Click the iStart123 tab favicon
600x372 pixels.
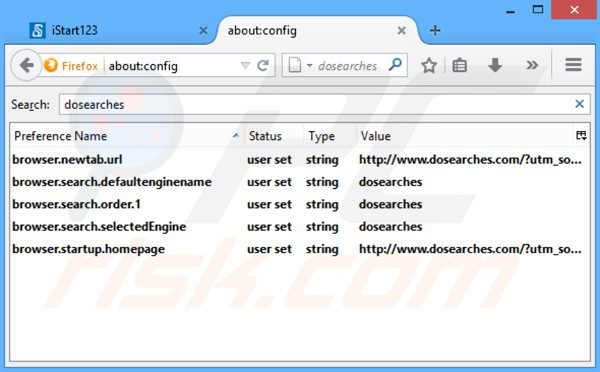click(x=38, y=30)
